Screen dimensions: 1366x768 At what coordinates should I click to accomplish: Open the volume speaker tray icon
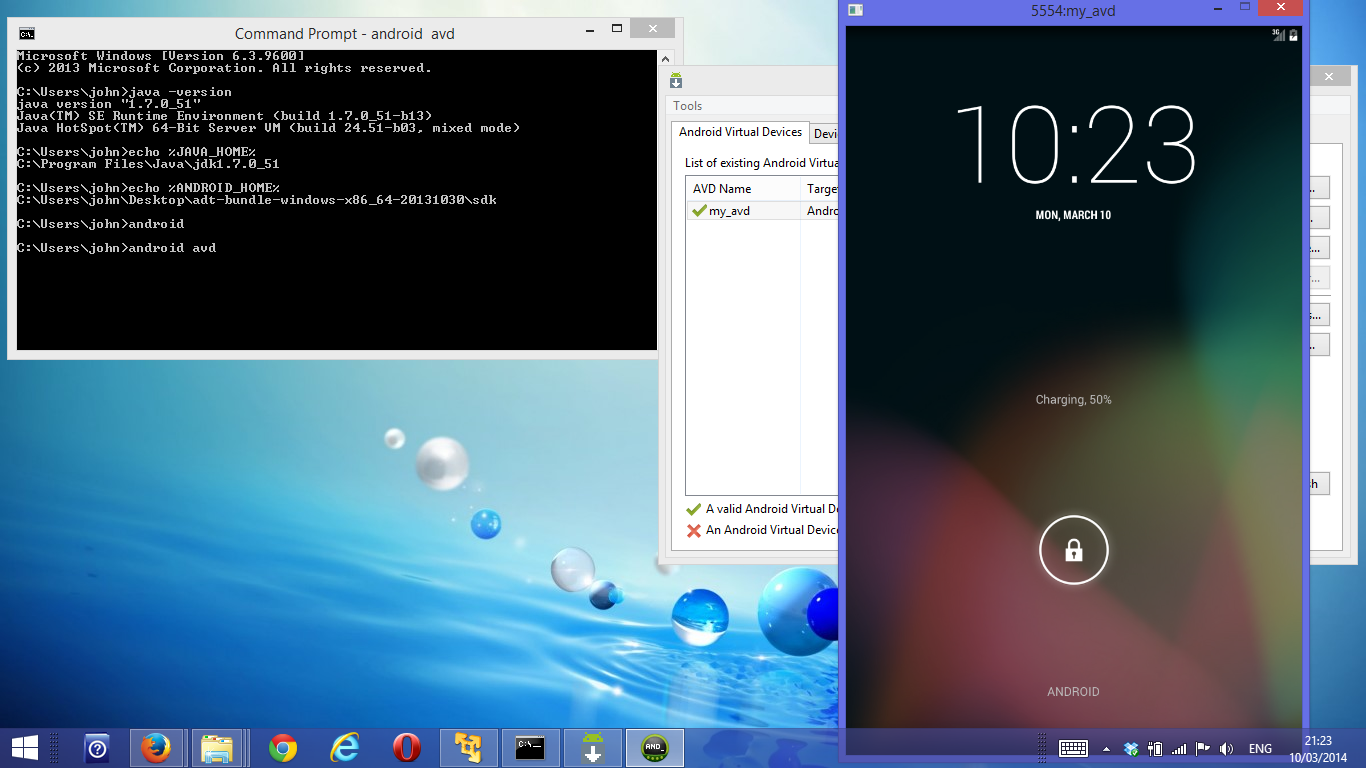pyautogui.click(x=1227, y=748)
